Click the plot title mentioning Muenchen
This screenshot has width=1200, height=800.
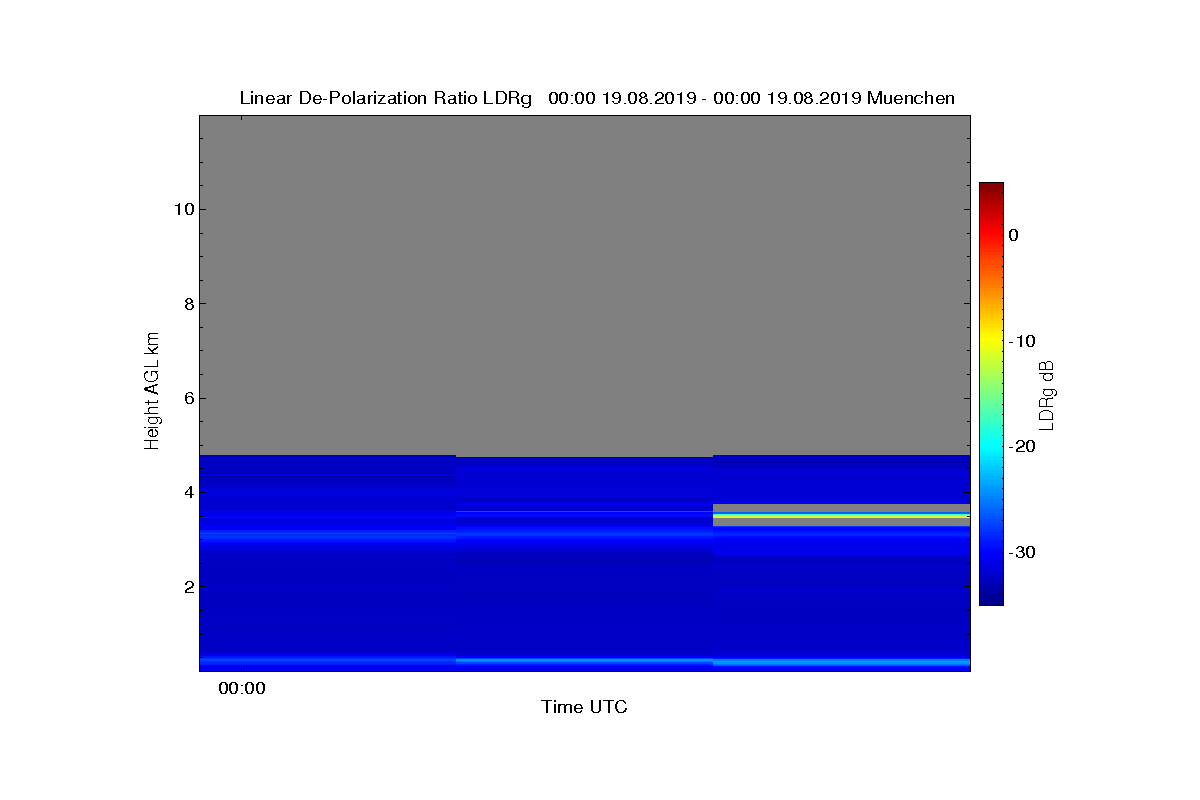coord(597,98)
